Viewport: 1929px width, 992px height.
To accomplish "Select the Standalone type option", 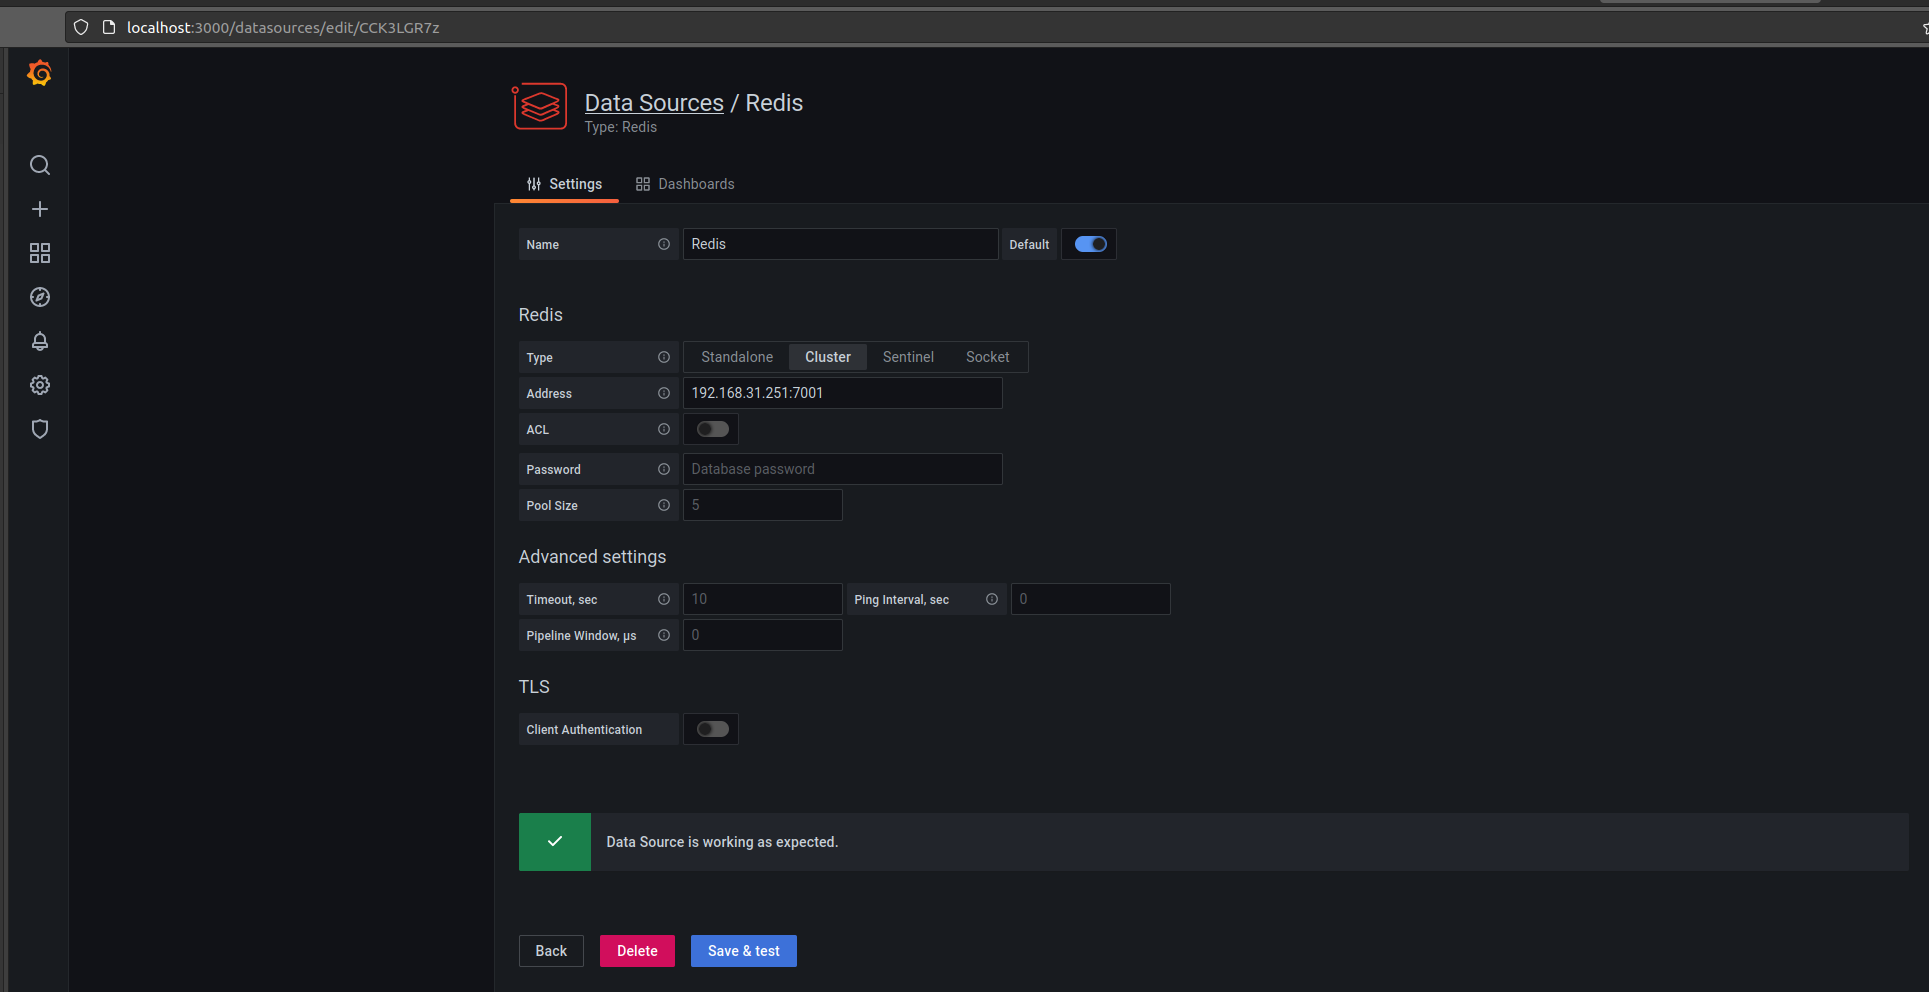I will 737,357.
